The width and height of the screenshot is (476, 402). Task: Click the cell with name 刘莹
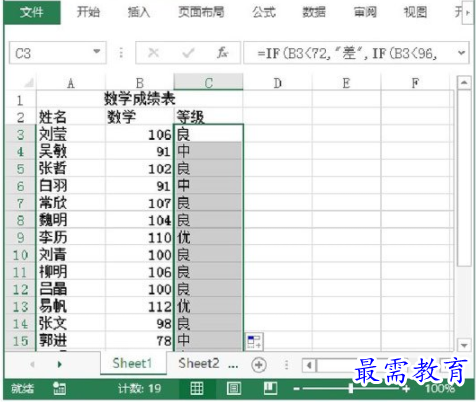pos(71,134)
